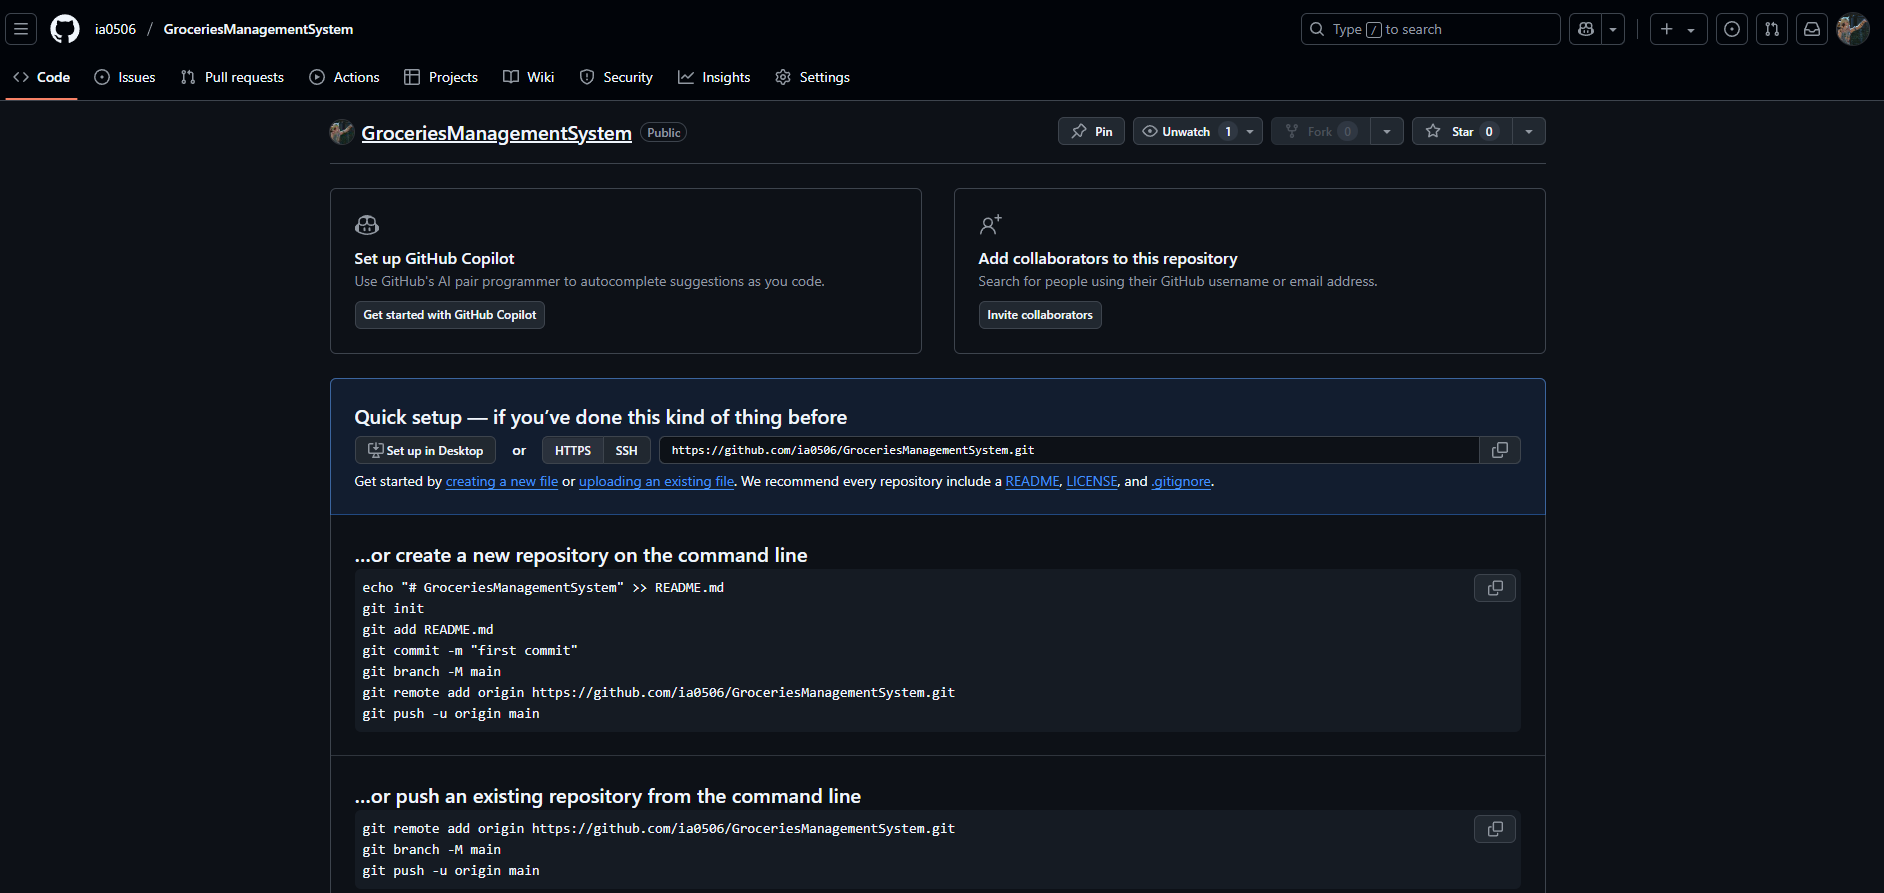Click the 'git commit -m "first commit"' line
Image resolution: width=1884 pixels, height=893 pixels.
(470, 650)
